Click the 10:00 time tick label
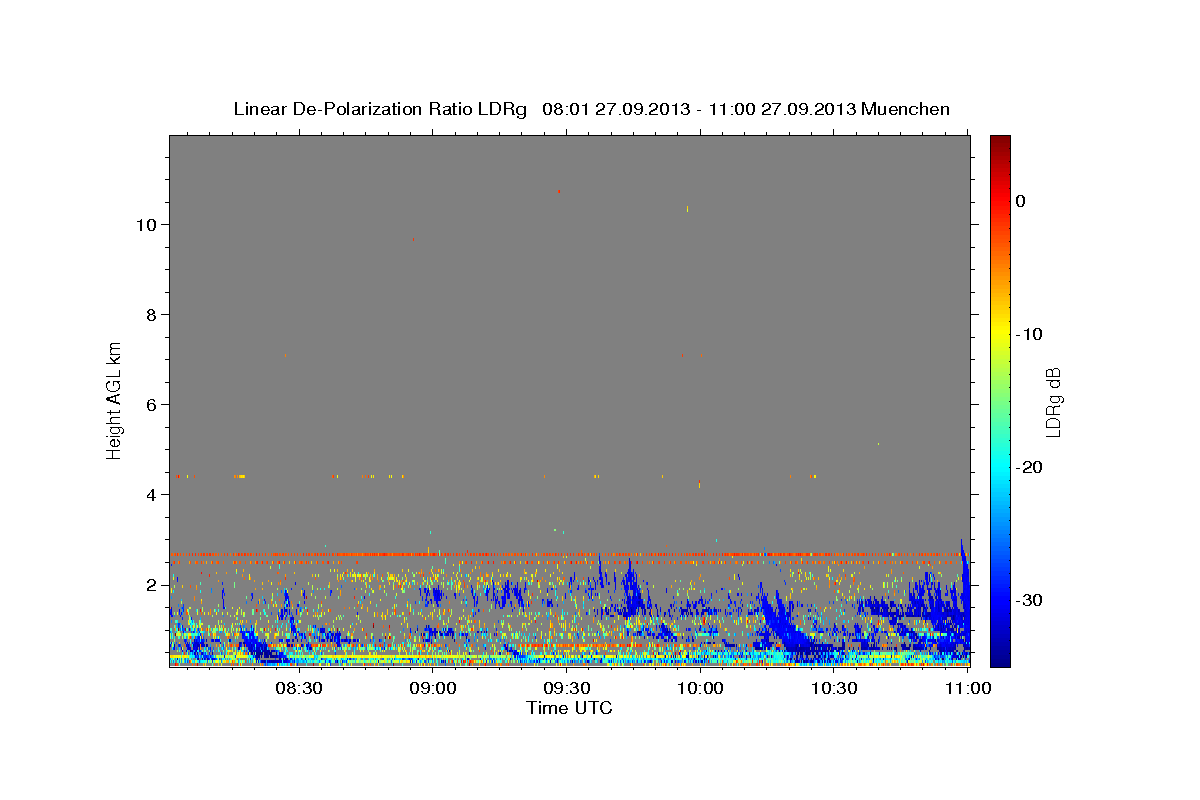The image size is (1200, 800). tap(700, 688)
